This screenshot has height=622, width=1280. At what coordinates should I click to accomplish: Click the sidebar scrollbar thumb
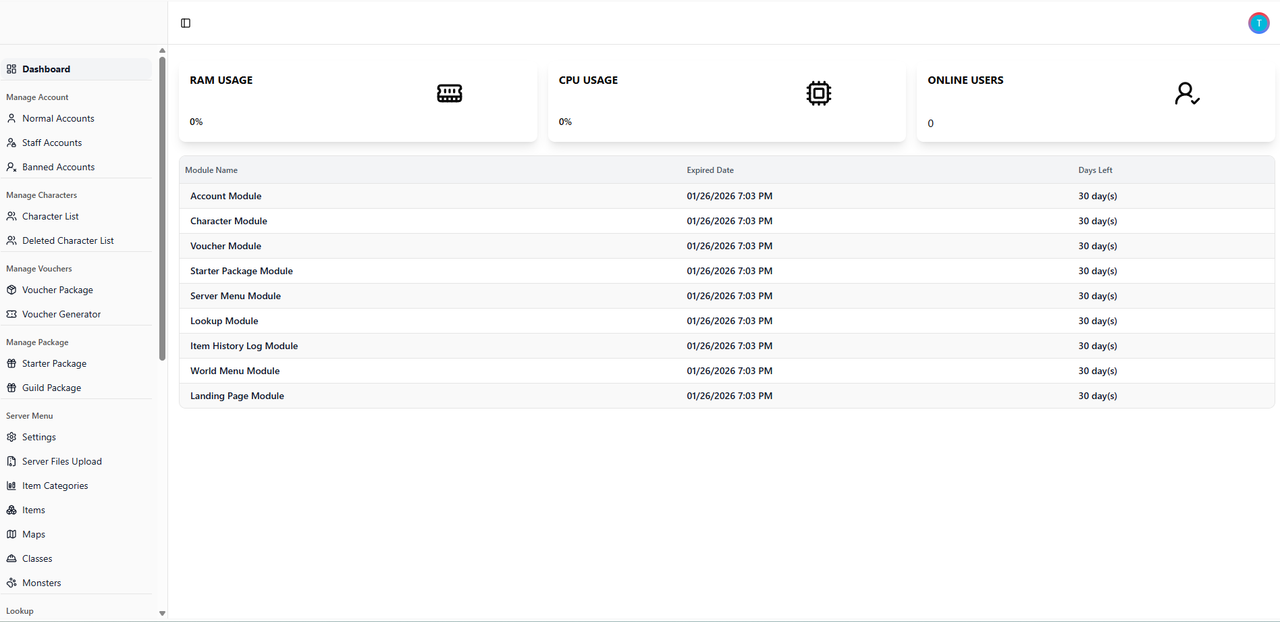[x=162, y=208]
